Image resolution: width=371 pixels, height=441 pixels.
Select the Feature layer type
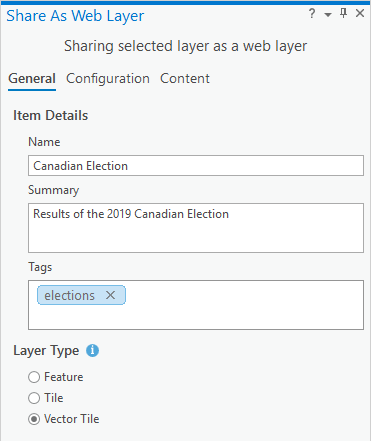tap(34, 377)
